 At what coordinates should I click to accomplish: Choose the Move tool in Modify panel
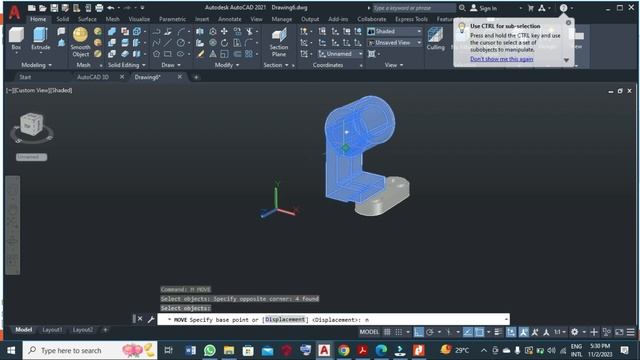click(224, 31)
